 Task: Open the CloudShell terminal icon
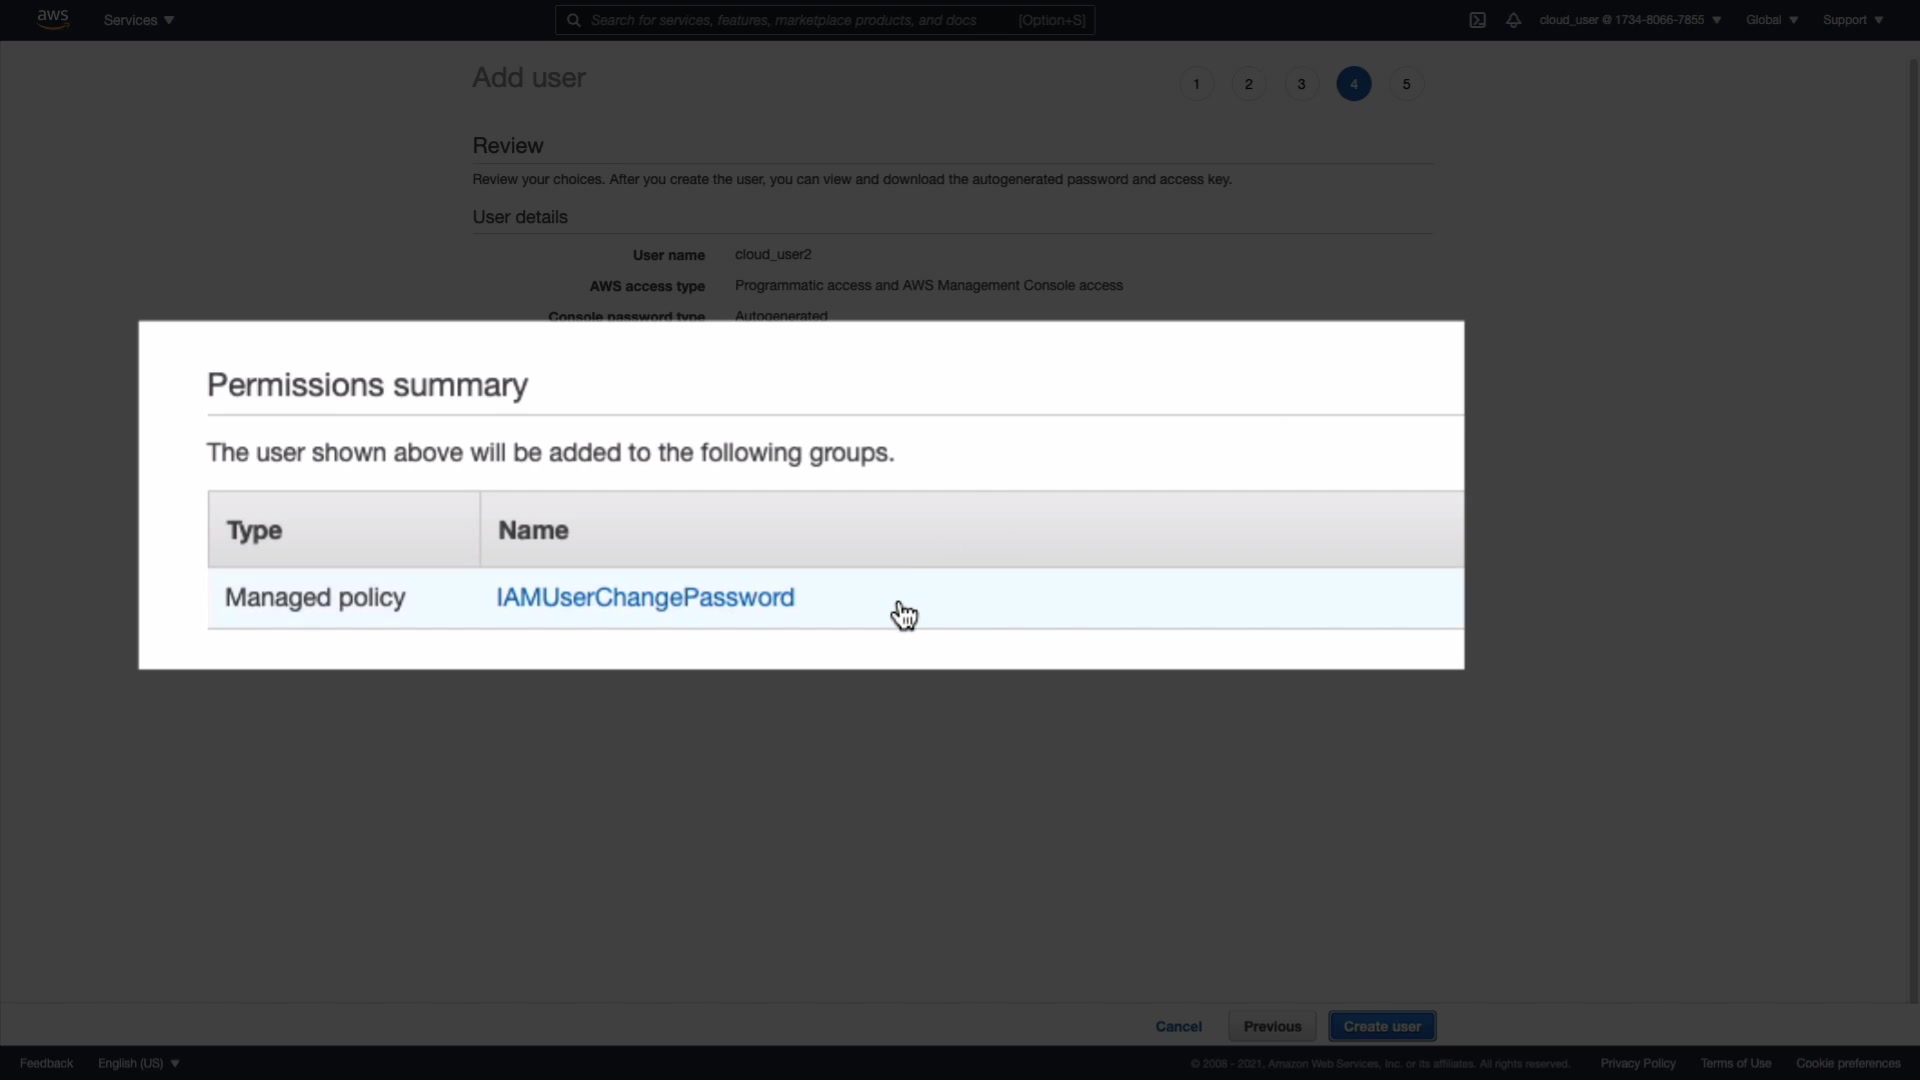[1477, 20]
